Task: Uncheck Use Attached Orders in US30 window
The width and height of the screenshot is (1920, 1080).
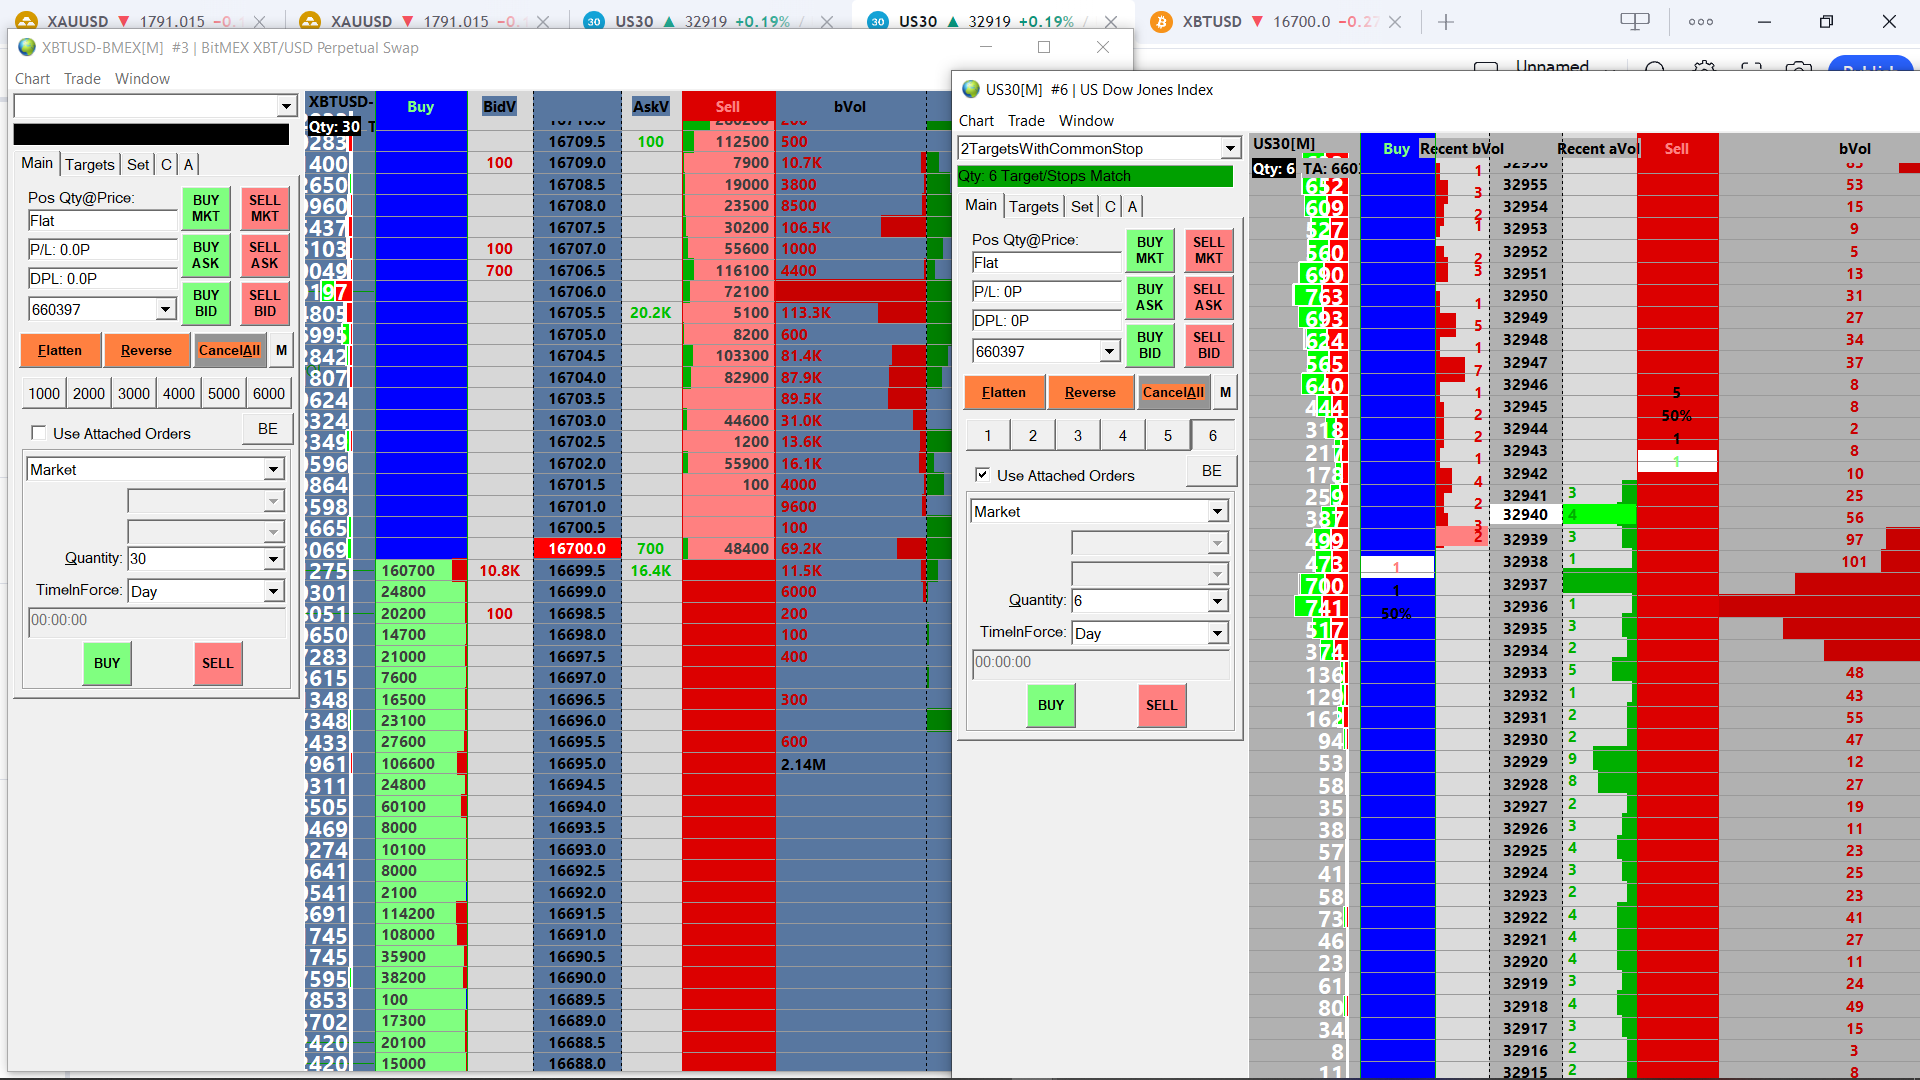Action: 982,475
